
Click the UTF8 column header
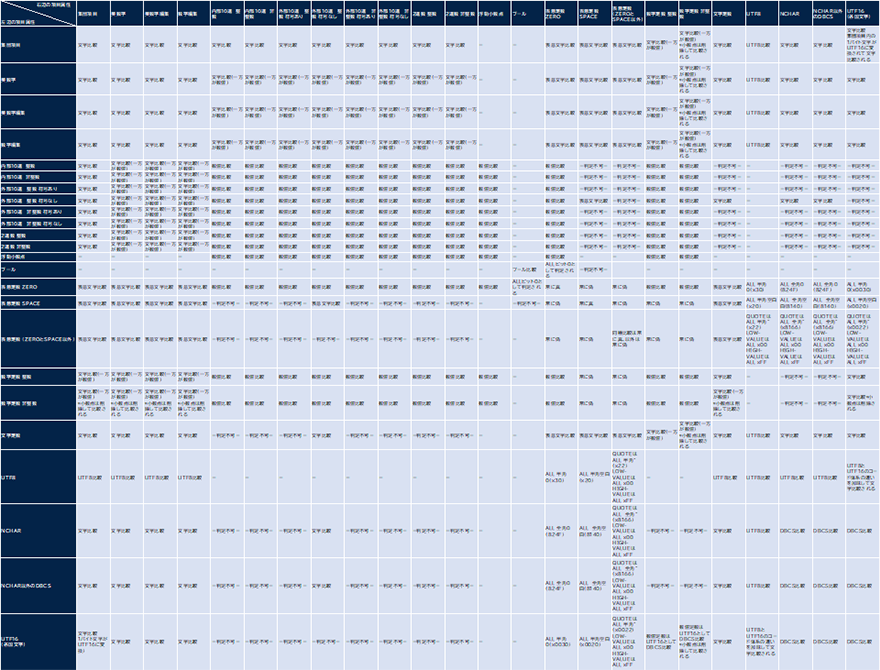pos(759,17)
